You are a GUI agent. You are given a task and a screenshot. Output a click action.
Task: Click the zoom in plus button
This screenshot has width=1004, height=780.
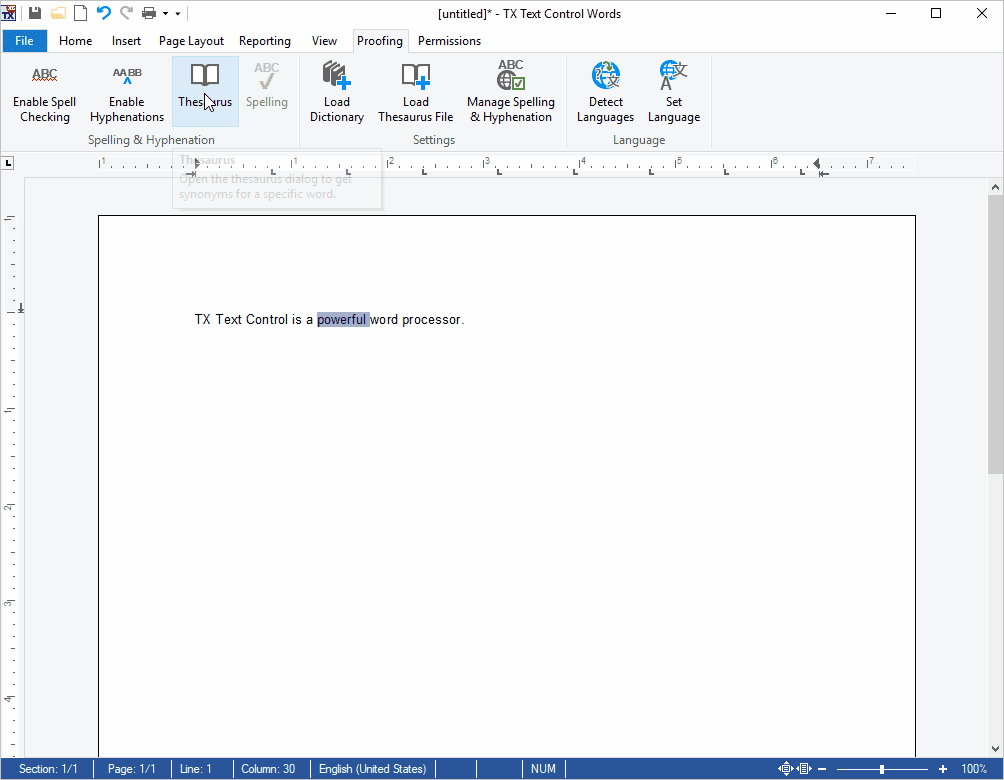pyautogui.click(x=942, y=769)
